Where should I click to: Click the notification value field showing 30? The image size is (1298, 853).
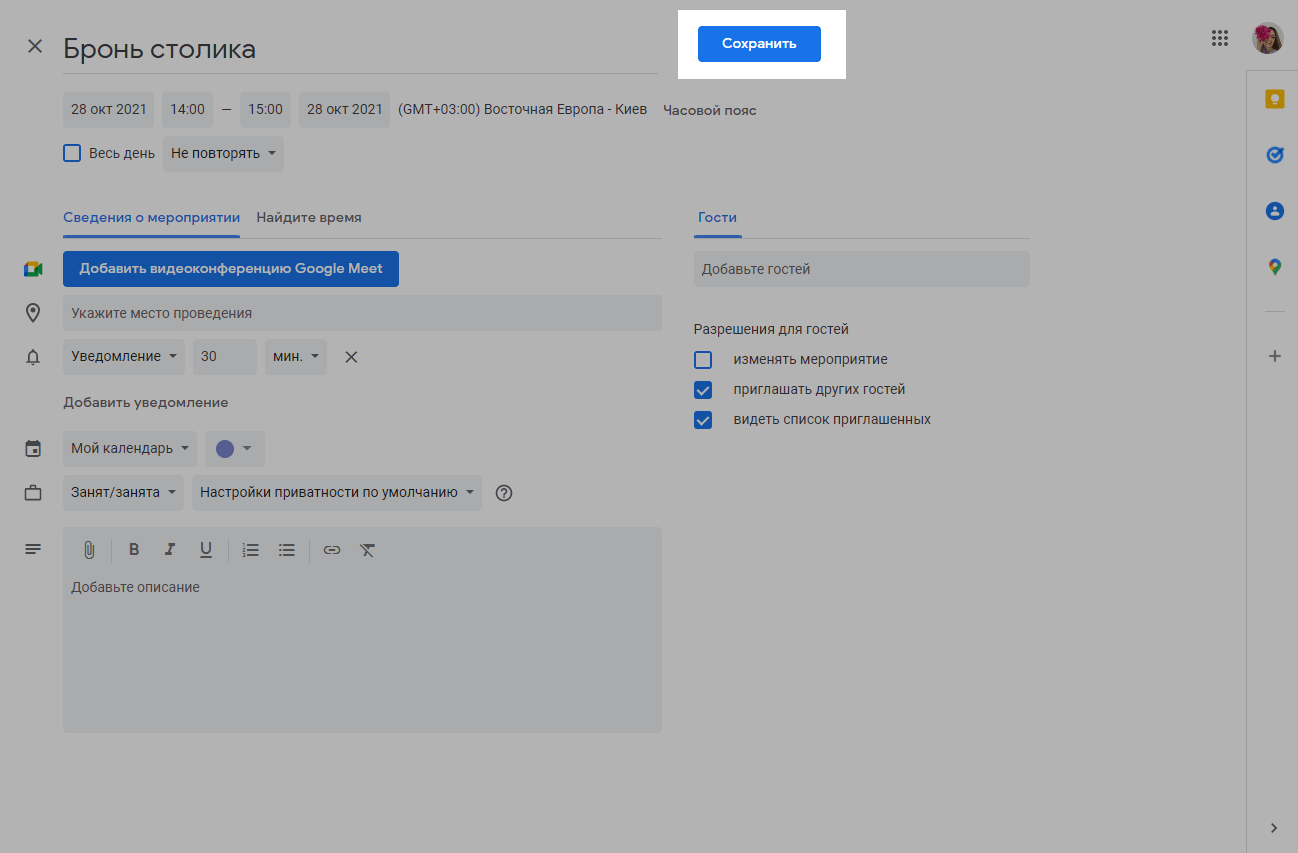pyautogui.click(x=225, y=357)
